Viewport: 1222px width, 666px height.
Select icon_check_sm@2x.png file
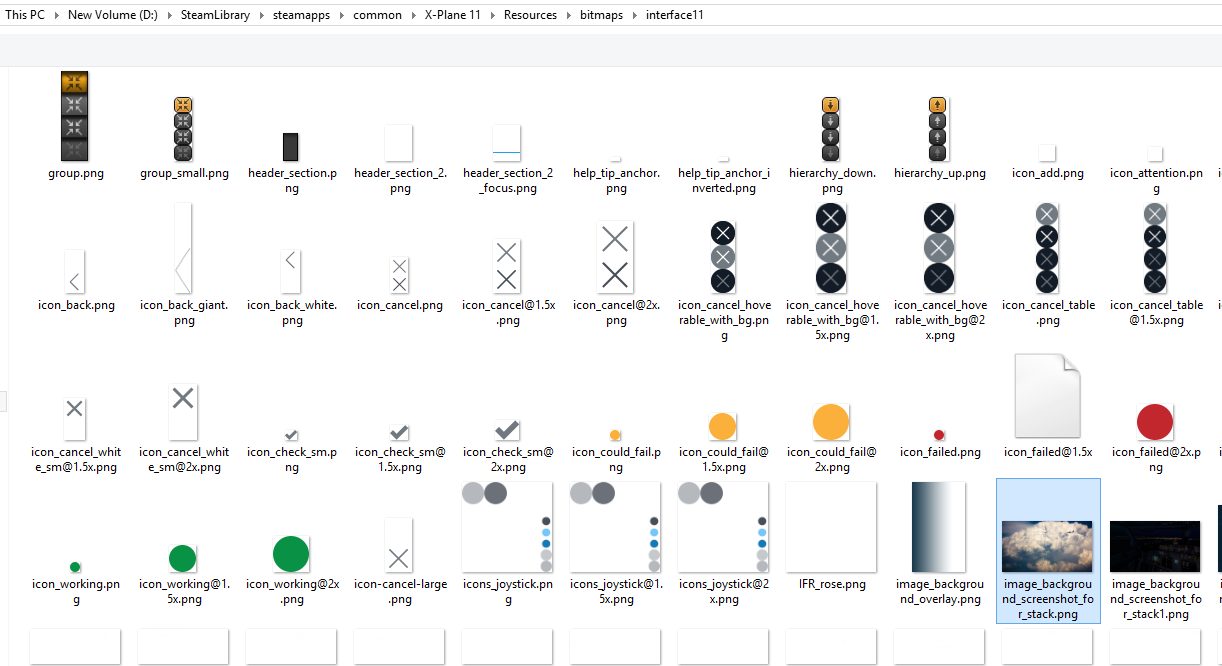(x=507, y=430)
